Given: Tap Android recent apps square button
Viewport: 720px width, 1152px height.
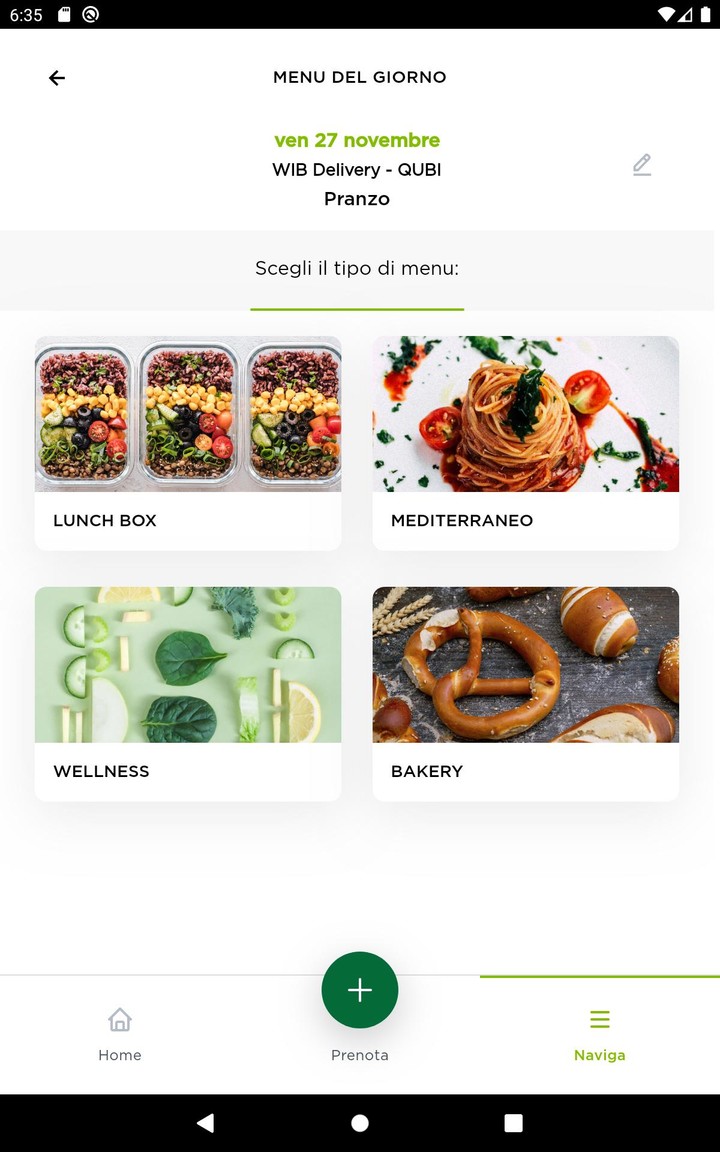Looking at the screenshot, I should click(514, 1123).
